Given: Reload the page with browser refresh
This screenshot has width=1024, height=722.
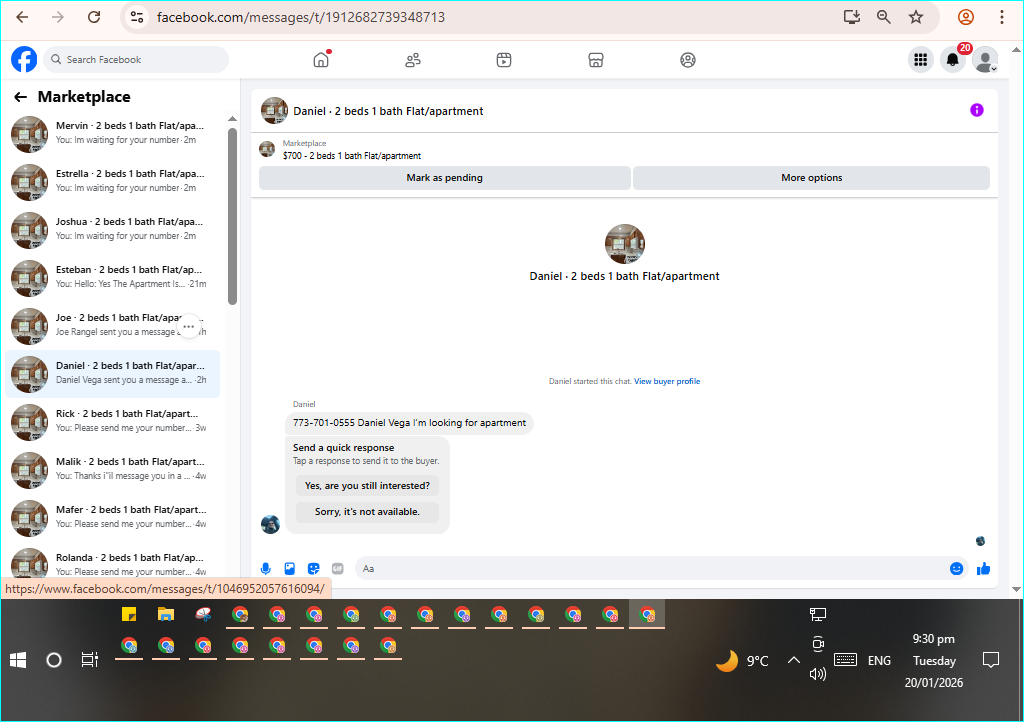Looking at the screenshot, I should point(94,17).
